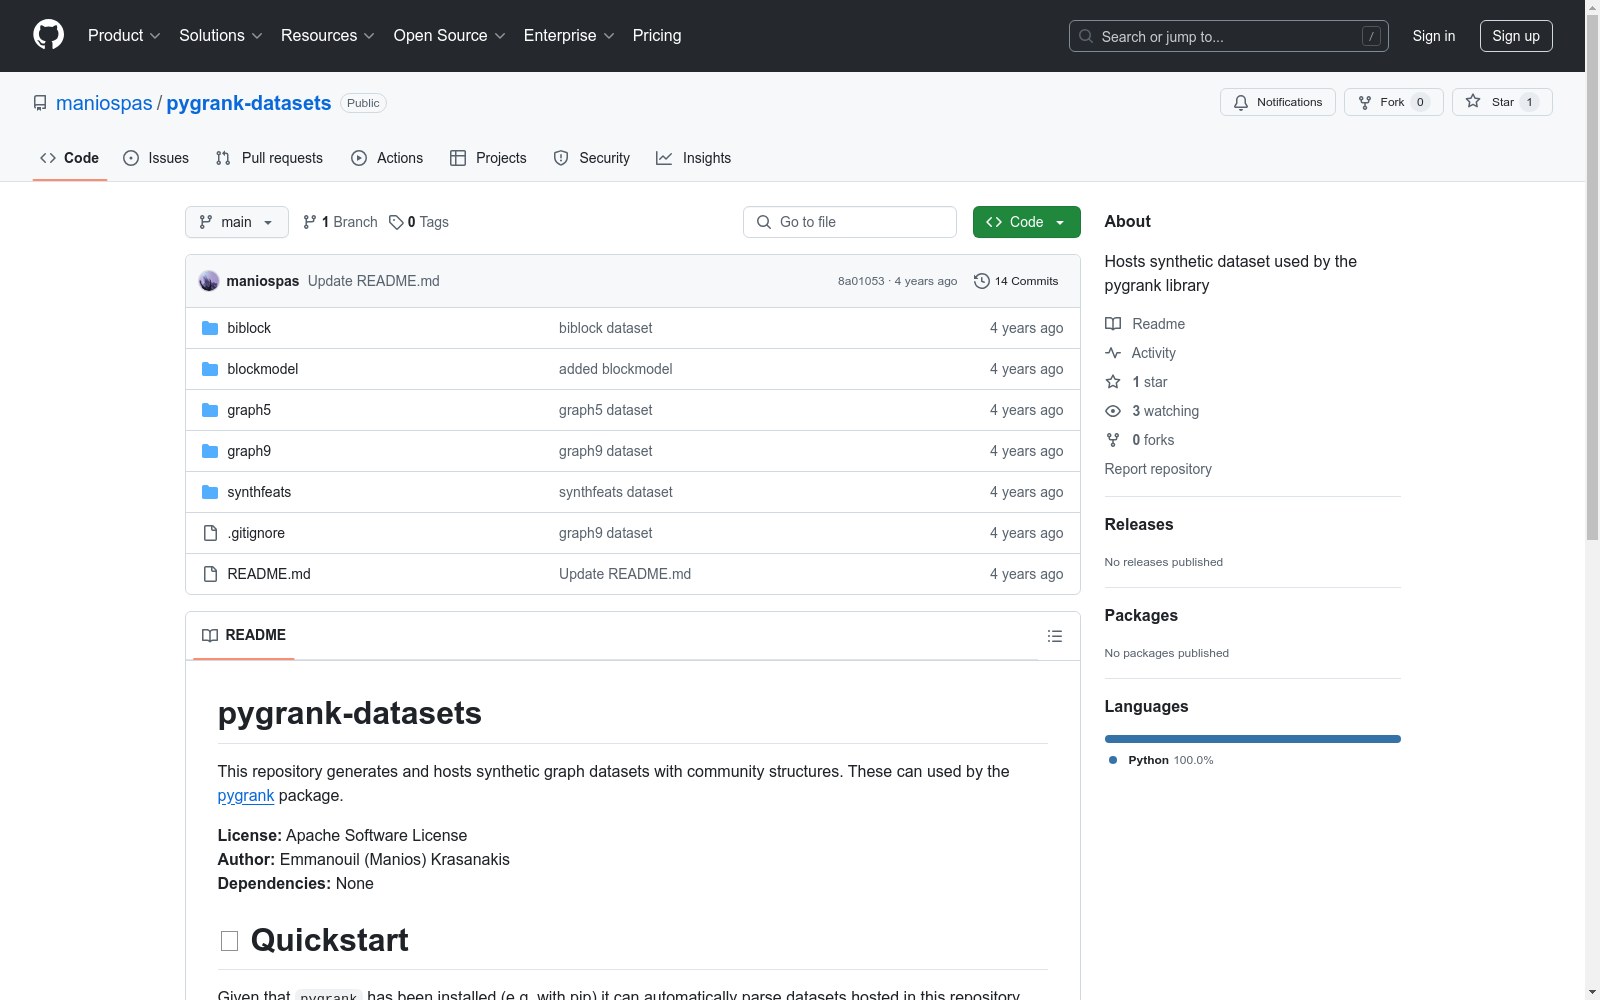This screenshot has height=1000, width=1600.
Task: Open the GitHub home logo
Action: click(48, 35)
